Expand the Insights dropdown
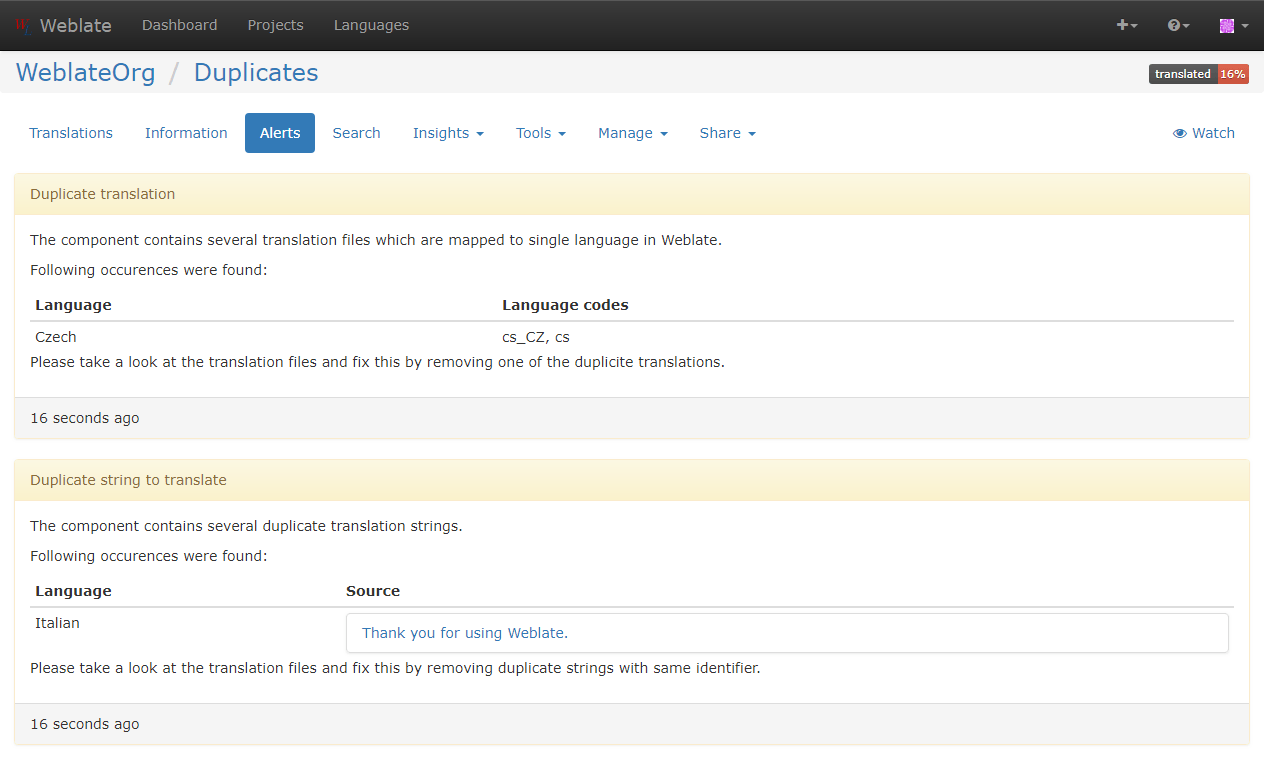Viewport: 1264px width, 765px height. (448, 133)
